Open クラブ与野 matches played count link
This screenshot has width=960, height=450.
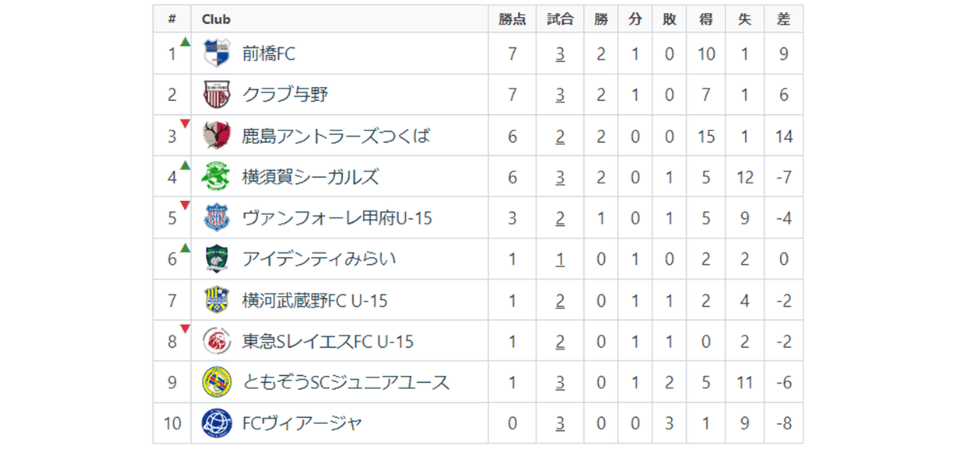[x=561, y=95]
